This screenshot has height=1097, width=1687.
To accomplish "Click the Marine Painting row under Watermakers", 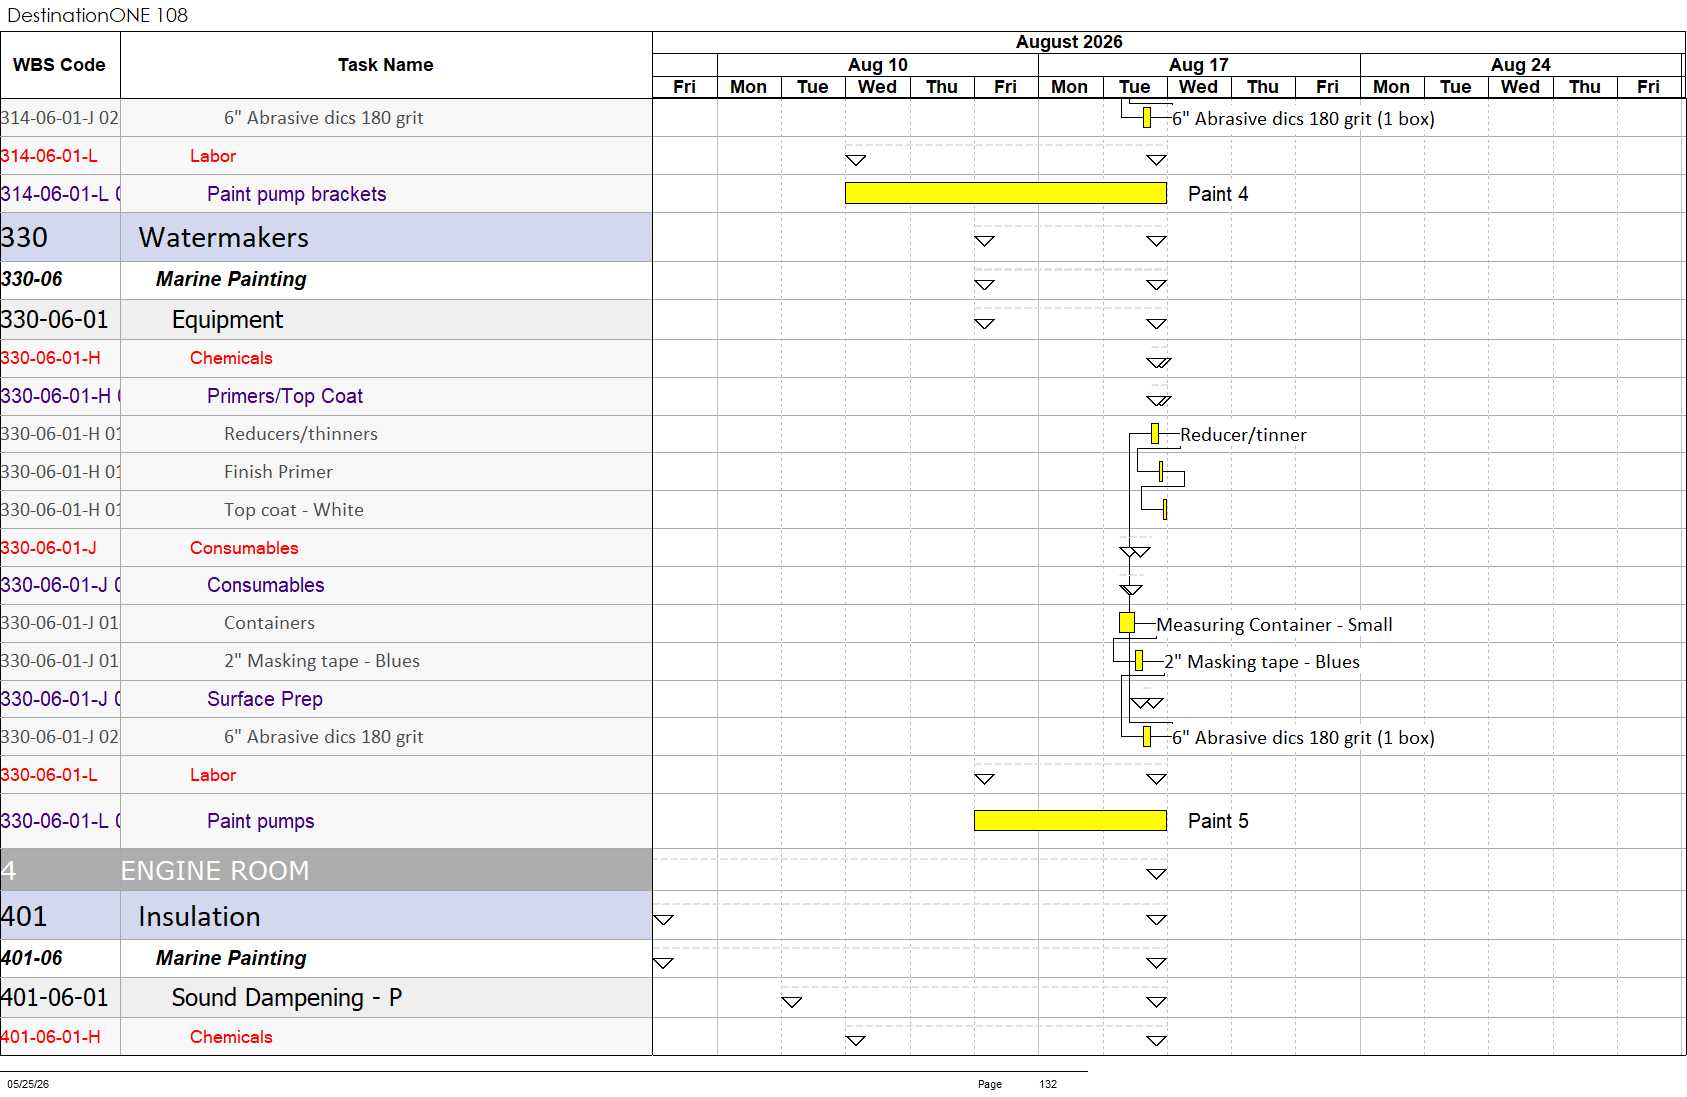I will point(326,279).
